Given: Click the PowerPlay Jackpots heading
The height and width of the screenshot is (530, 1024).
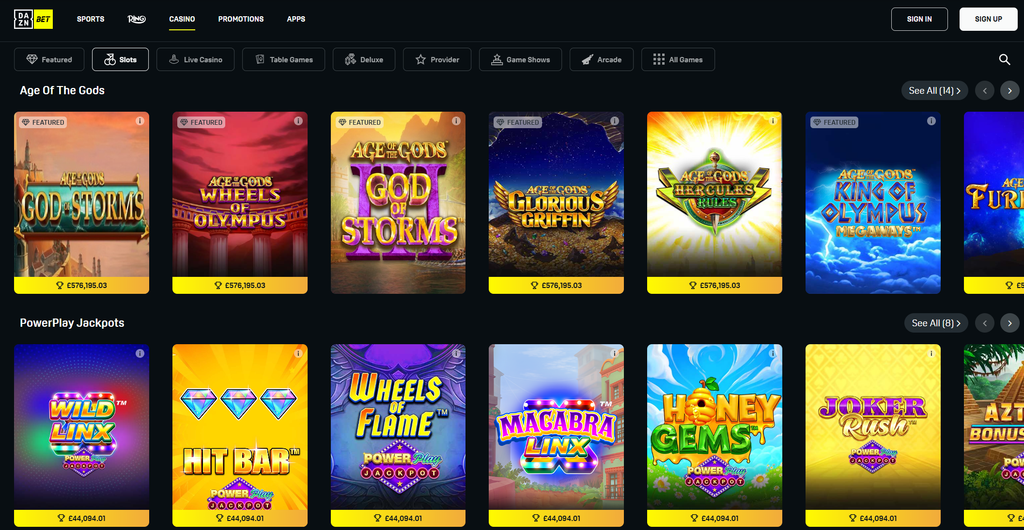Looking at the screenshot, I should tap(72, 322).
